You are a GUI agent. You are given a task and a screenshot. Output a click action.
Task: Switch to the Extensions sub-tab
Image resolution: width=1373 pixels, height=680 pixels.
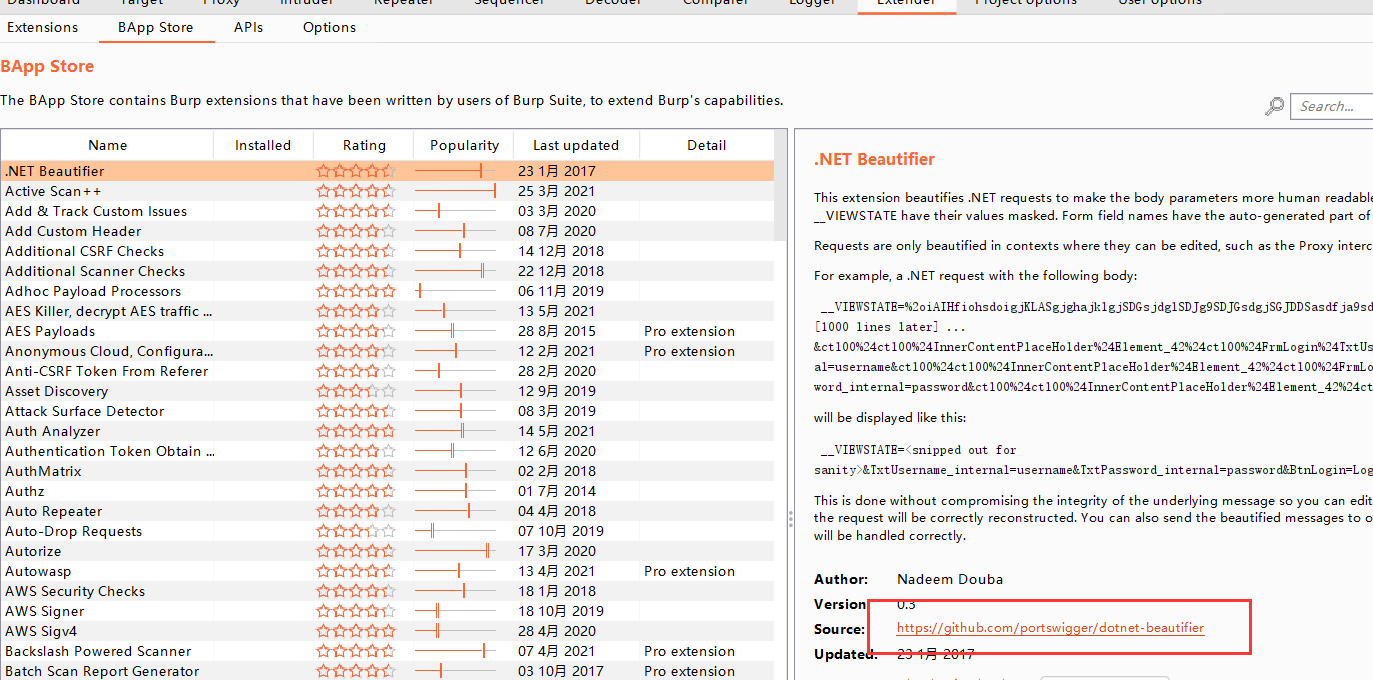42,27
